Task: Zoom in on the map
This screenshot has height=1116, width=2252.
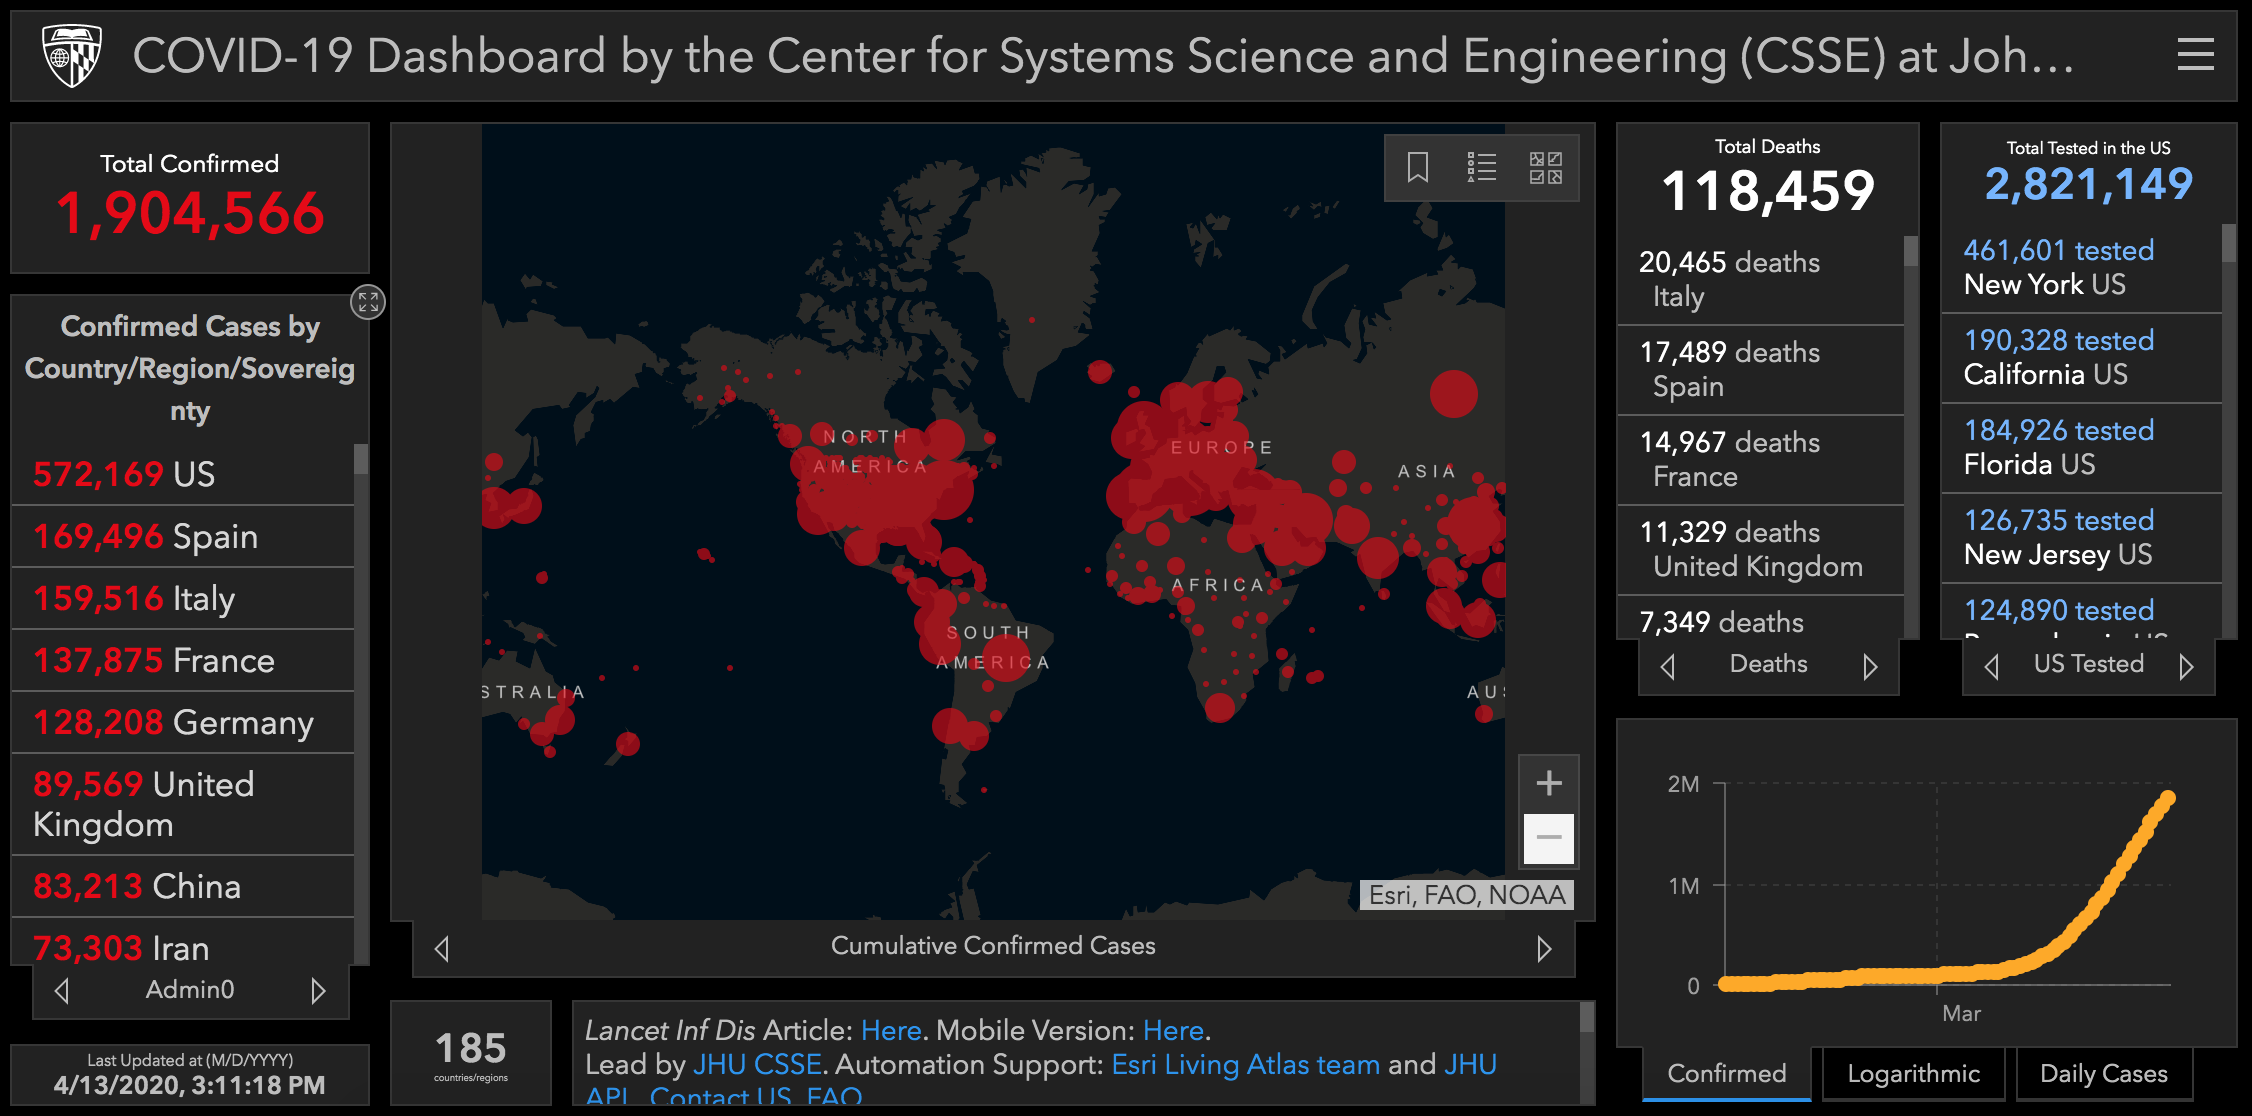Action: tap(1548, 783)
